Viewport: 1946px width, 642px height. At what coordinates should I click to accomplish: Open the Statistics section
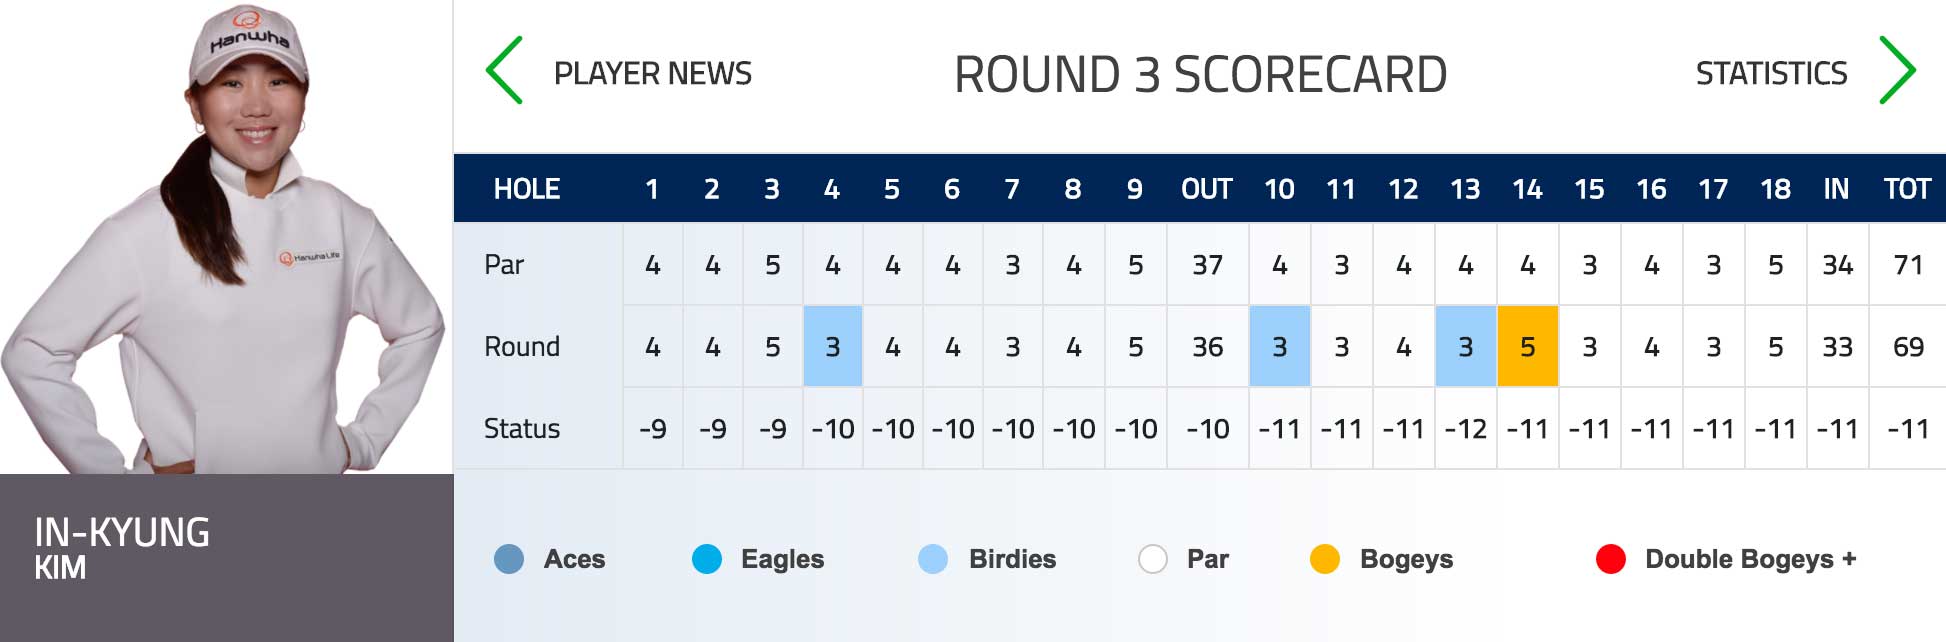click(x=1771, y=73)
